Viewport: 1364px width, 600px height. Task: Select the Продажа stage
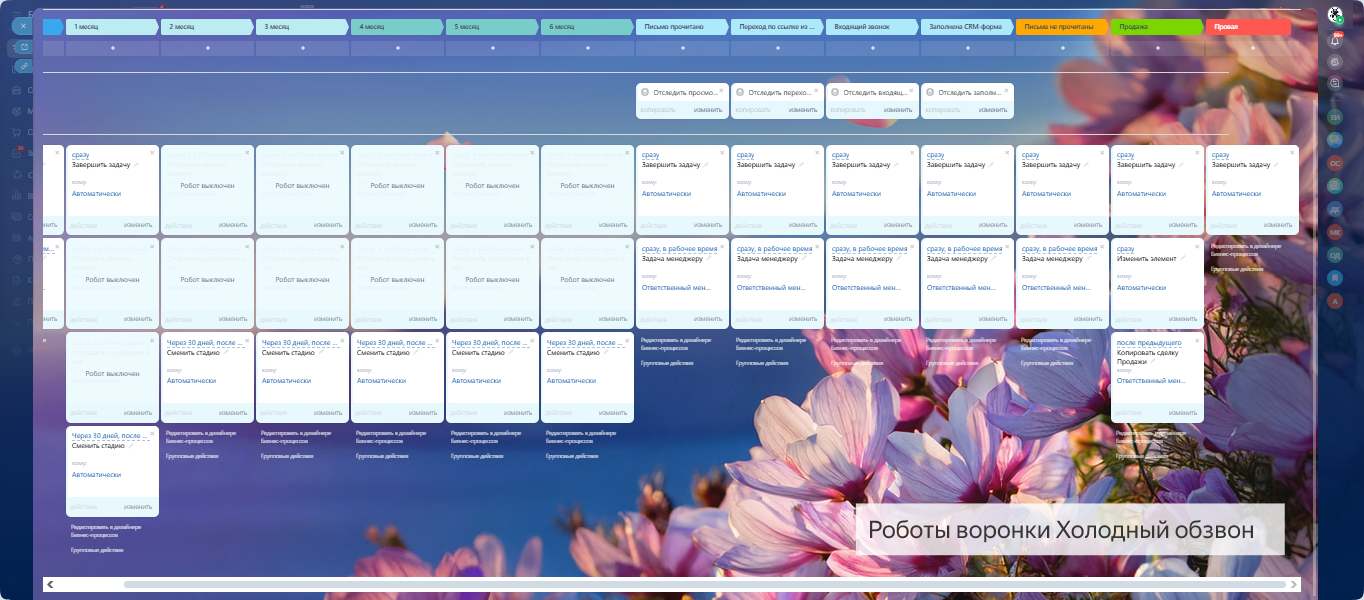coord(1157,27)
